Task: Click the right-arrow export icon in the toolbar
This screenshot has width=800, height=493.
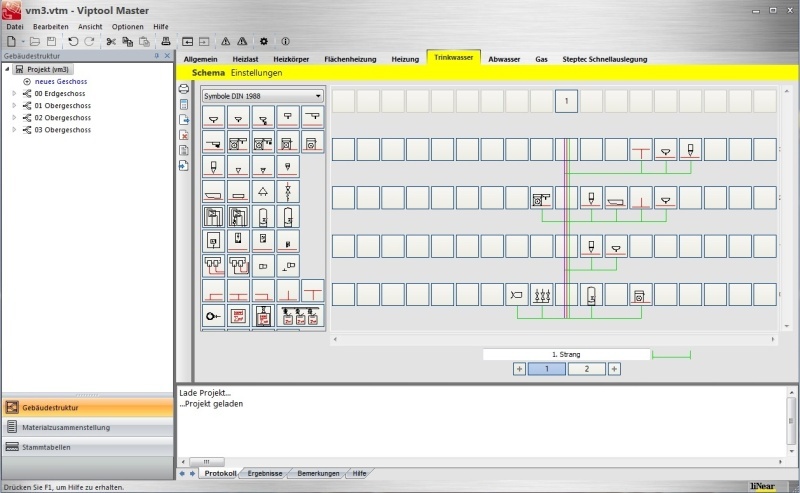Action: [x=204, y=41]
